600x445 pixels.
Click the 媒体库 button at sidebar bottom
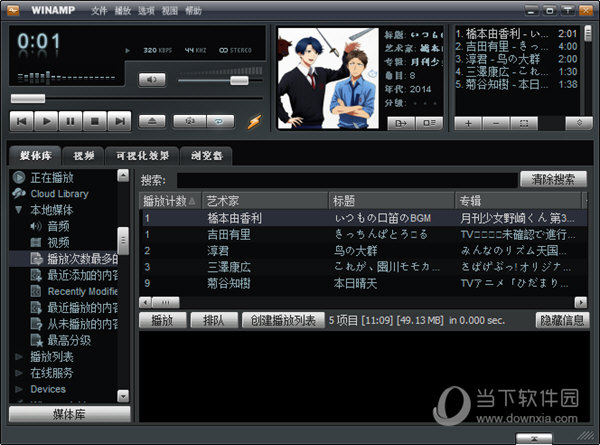69,414
